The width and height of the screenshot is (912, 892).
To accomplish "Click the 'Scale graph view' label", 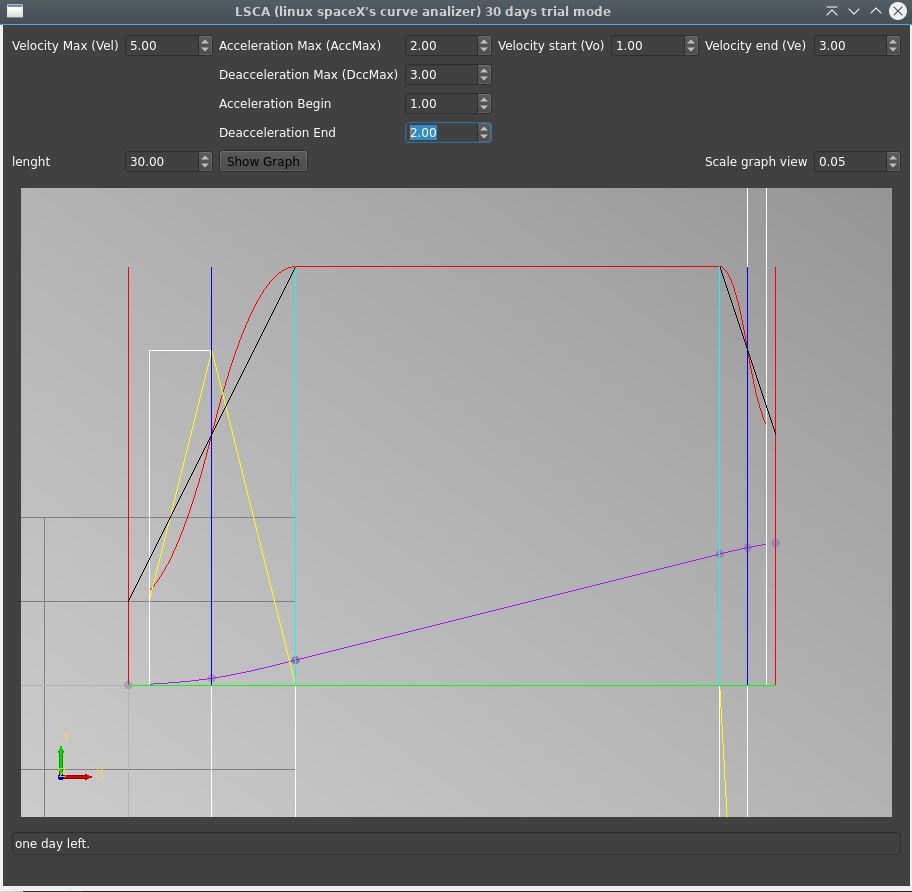I will (756, 161).
